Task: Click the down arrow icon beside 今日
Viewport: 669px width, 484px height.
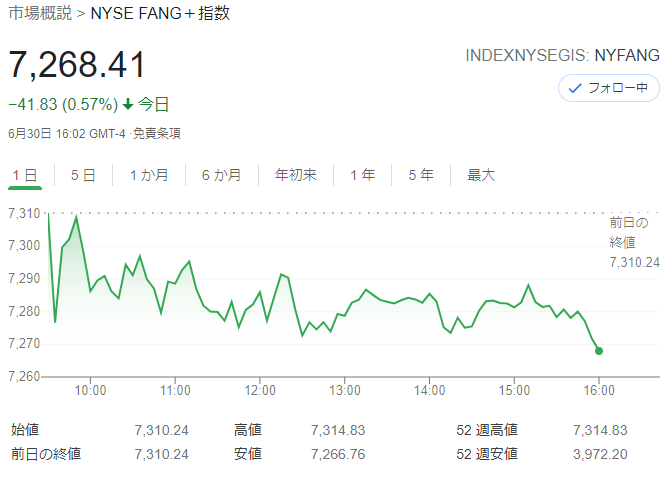Action: click(128, 104)
